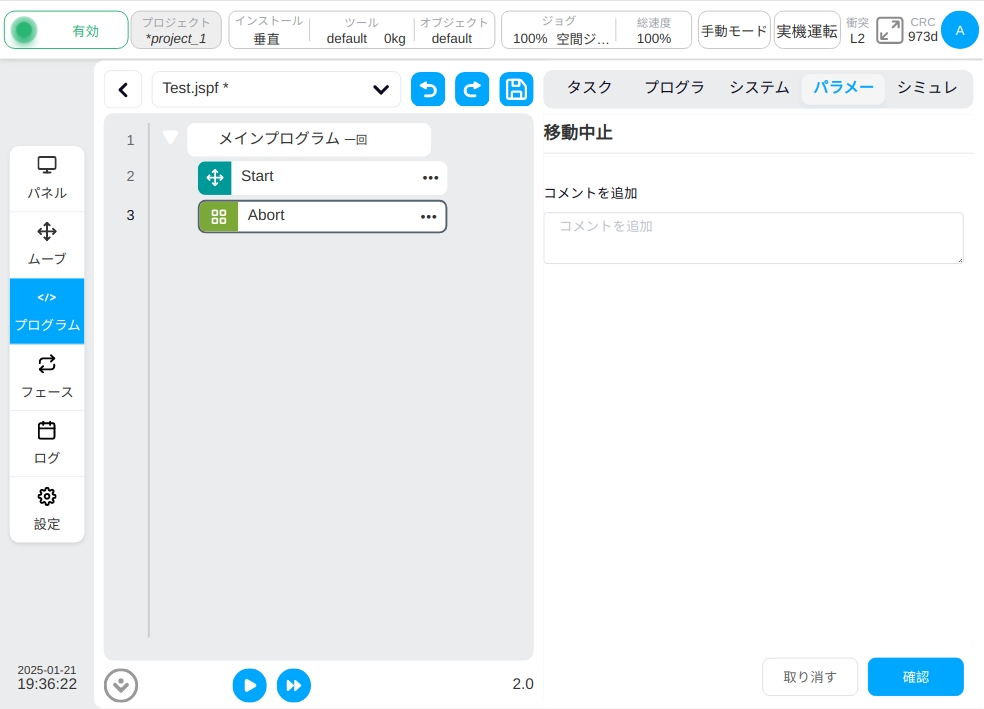Screen dimensions: 984x709
Task: Switch to the Simulation tab
Action: [927, 88]
